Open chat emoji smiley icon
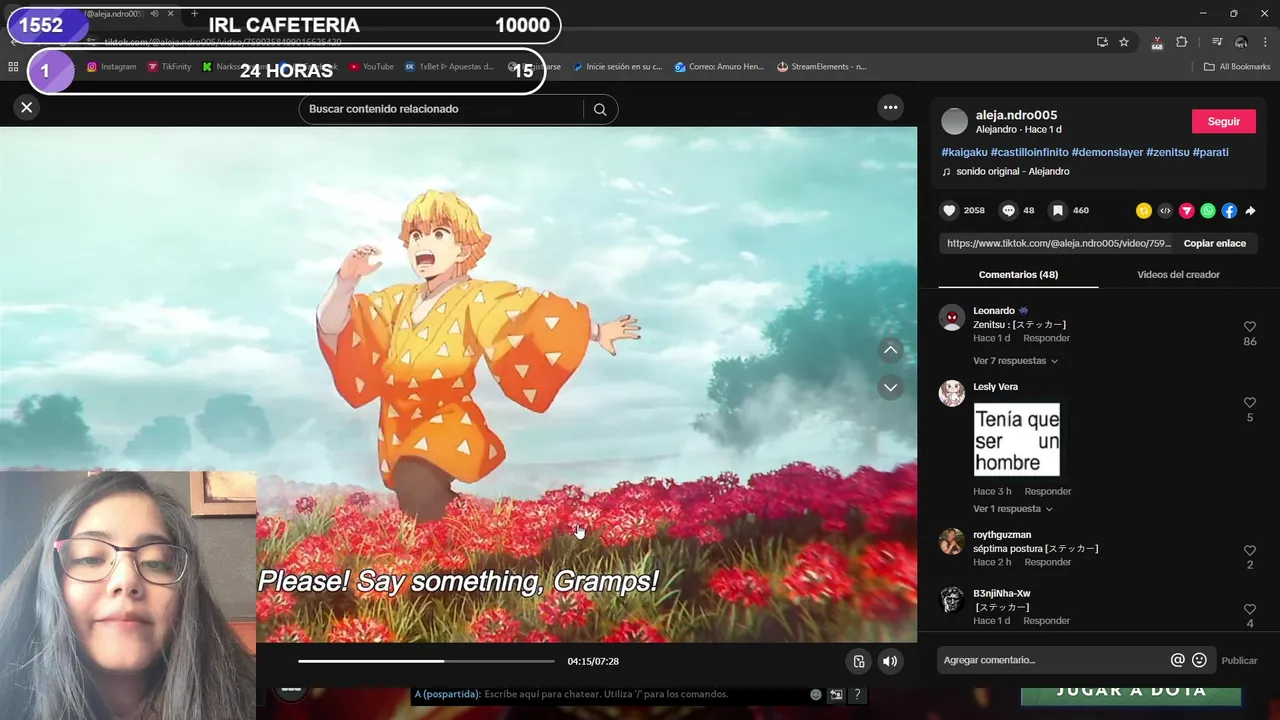Screen dimensions: 1280x720 pyautogui.click(x=816, y=694)
